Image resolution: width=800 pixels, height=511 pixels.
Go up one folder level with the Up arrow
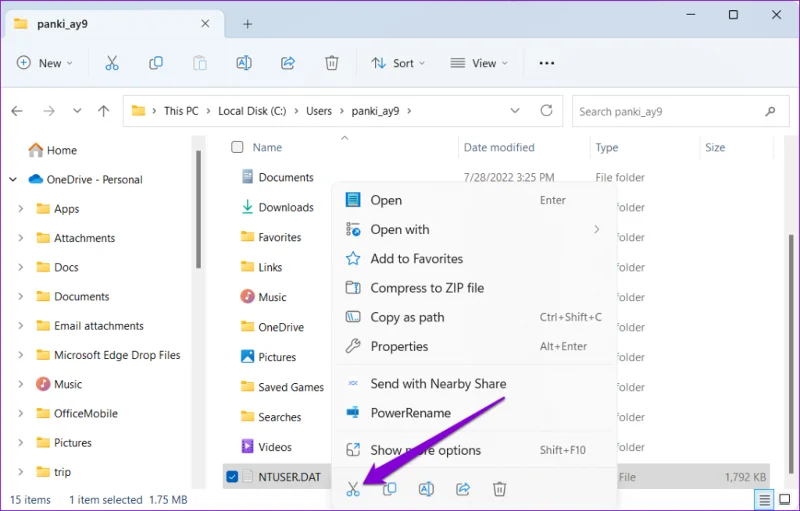coord(104,111)
